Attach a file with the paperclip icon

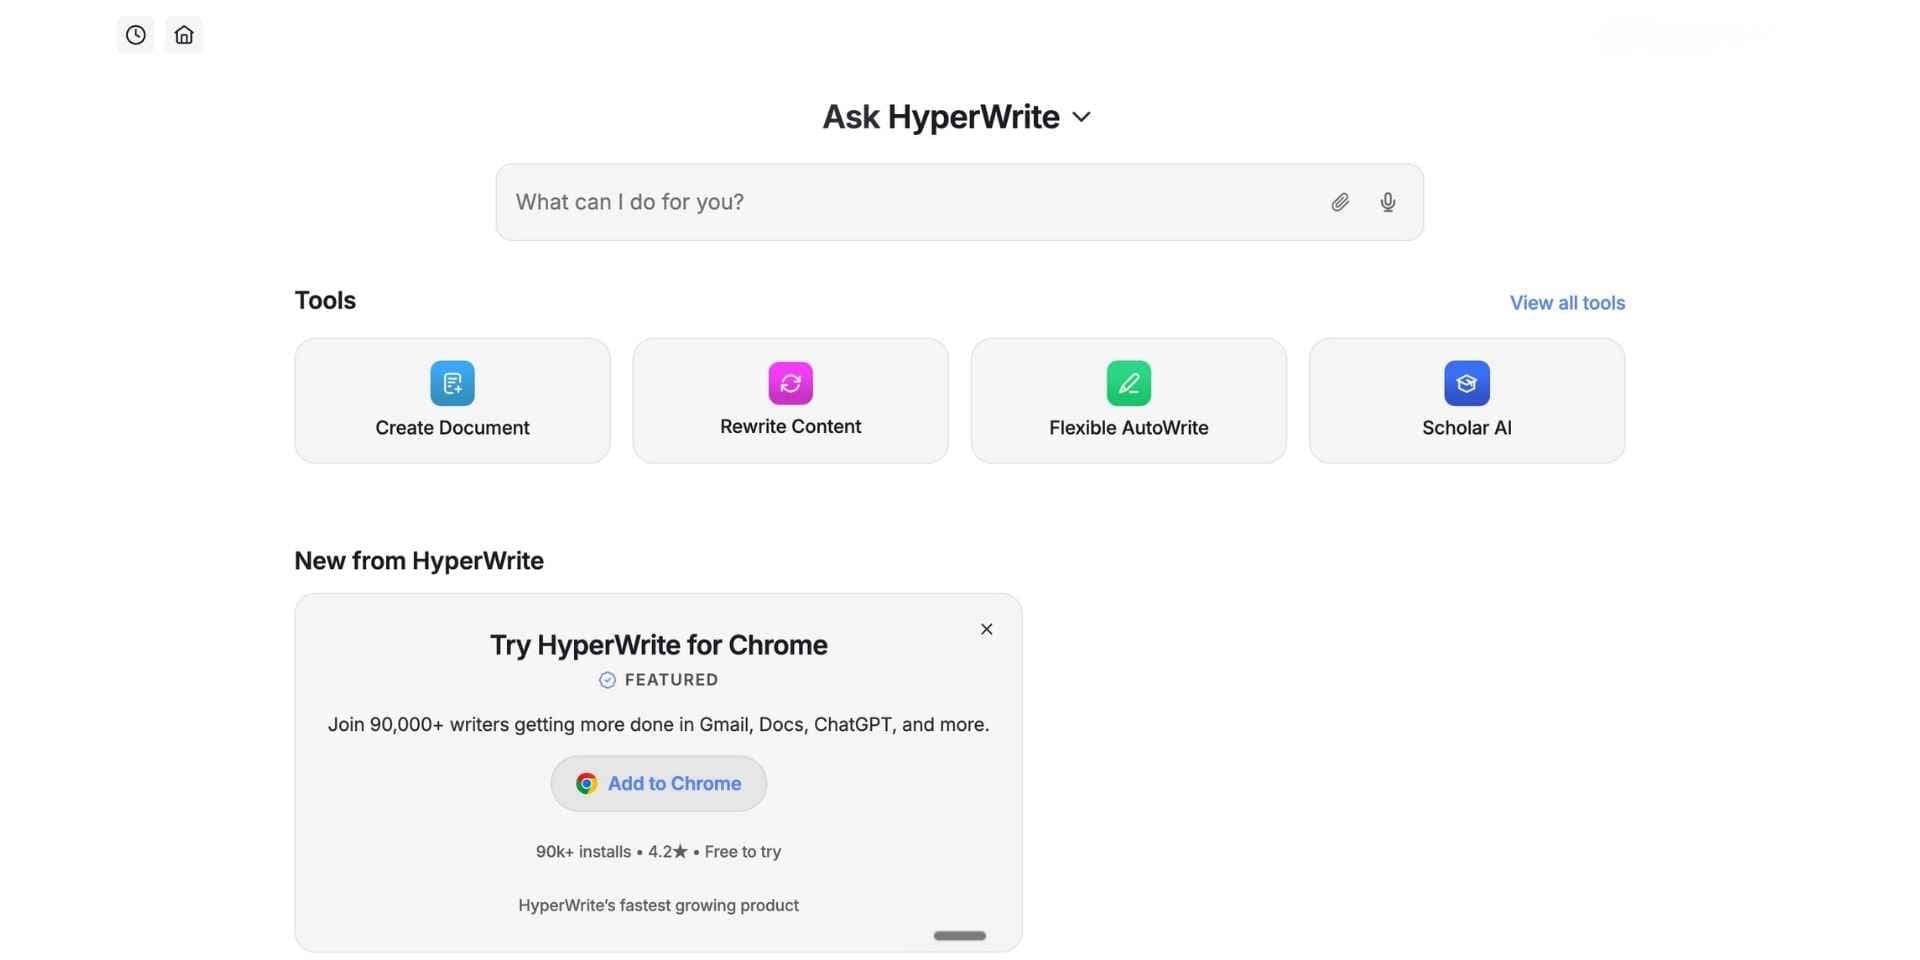click(1340, 202)
